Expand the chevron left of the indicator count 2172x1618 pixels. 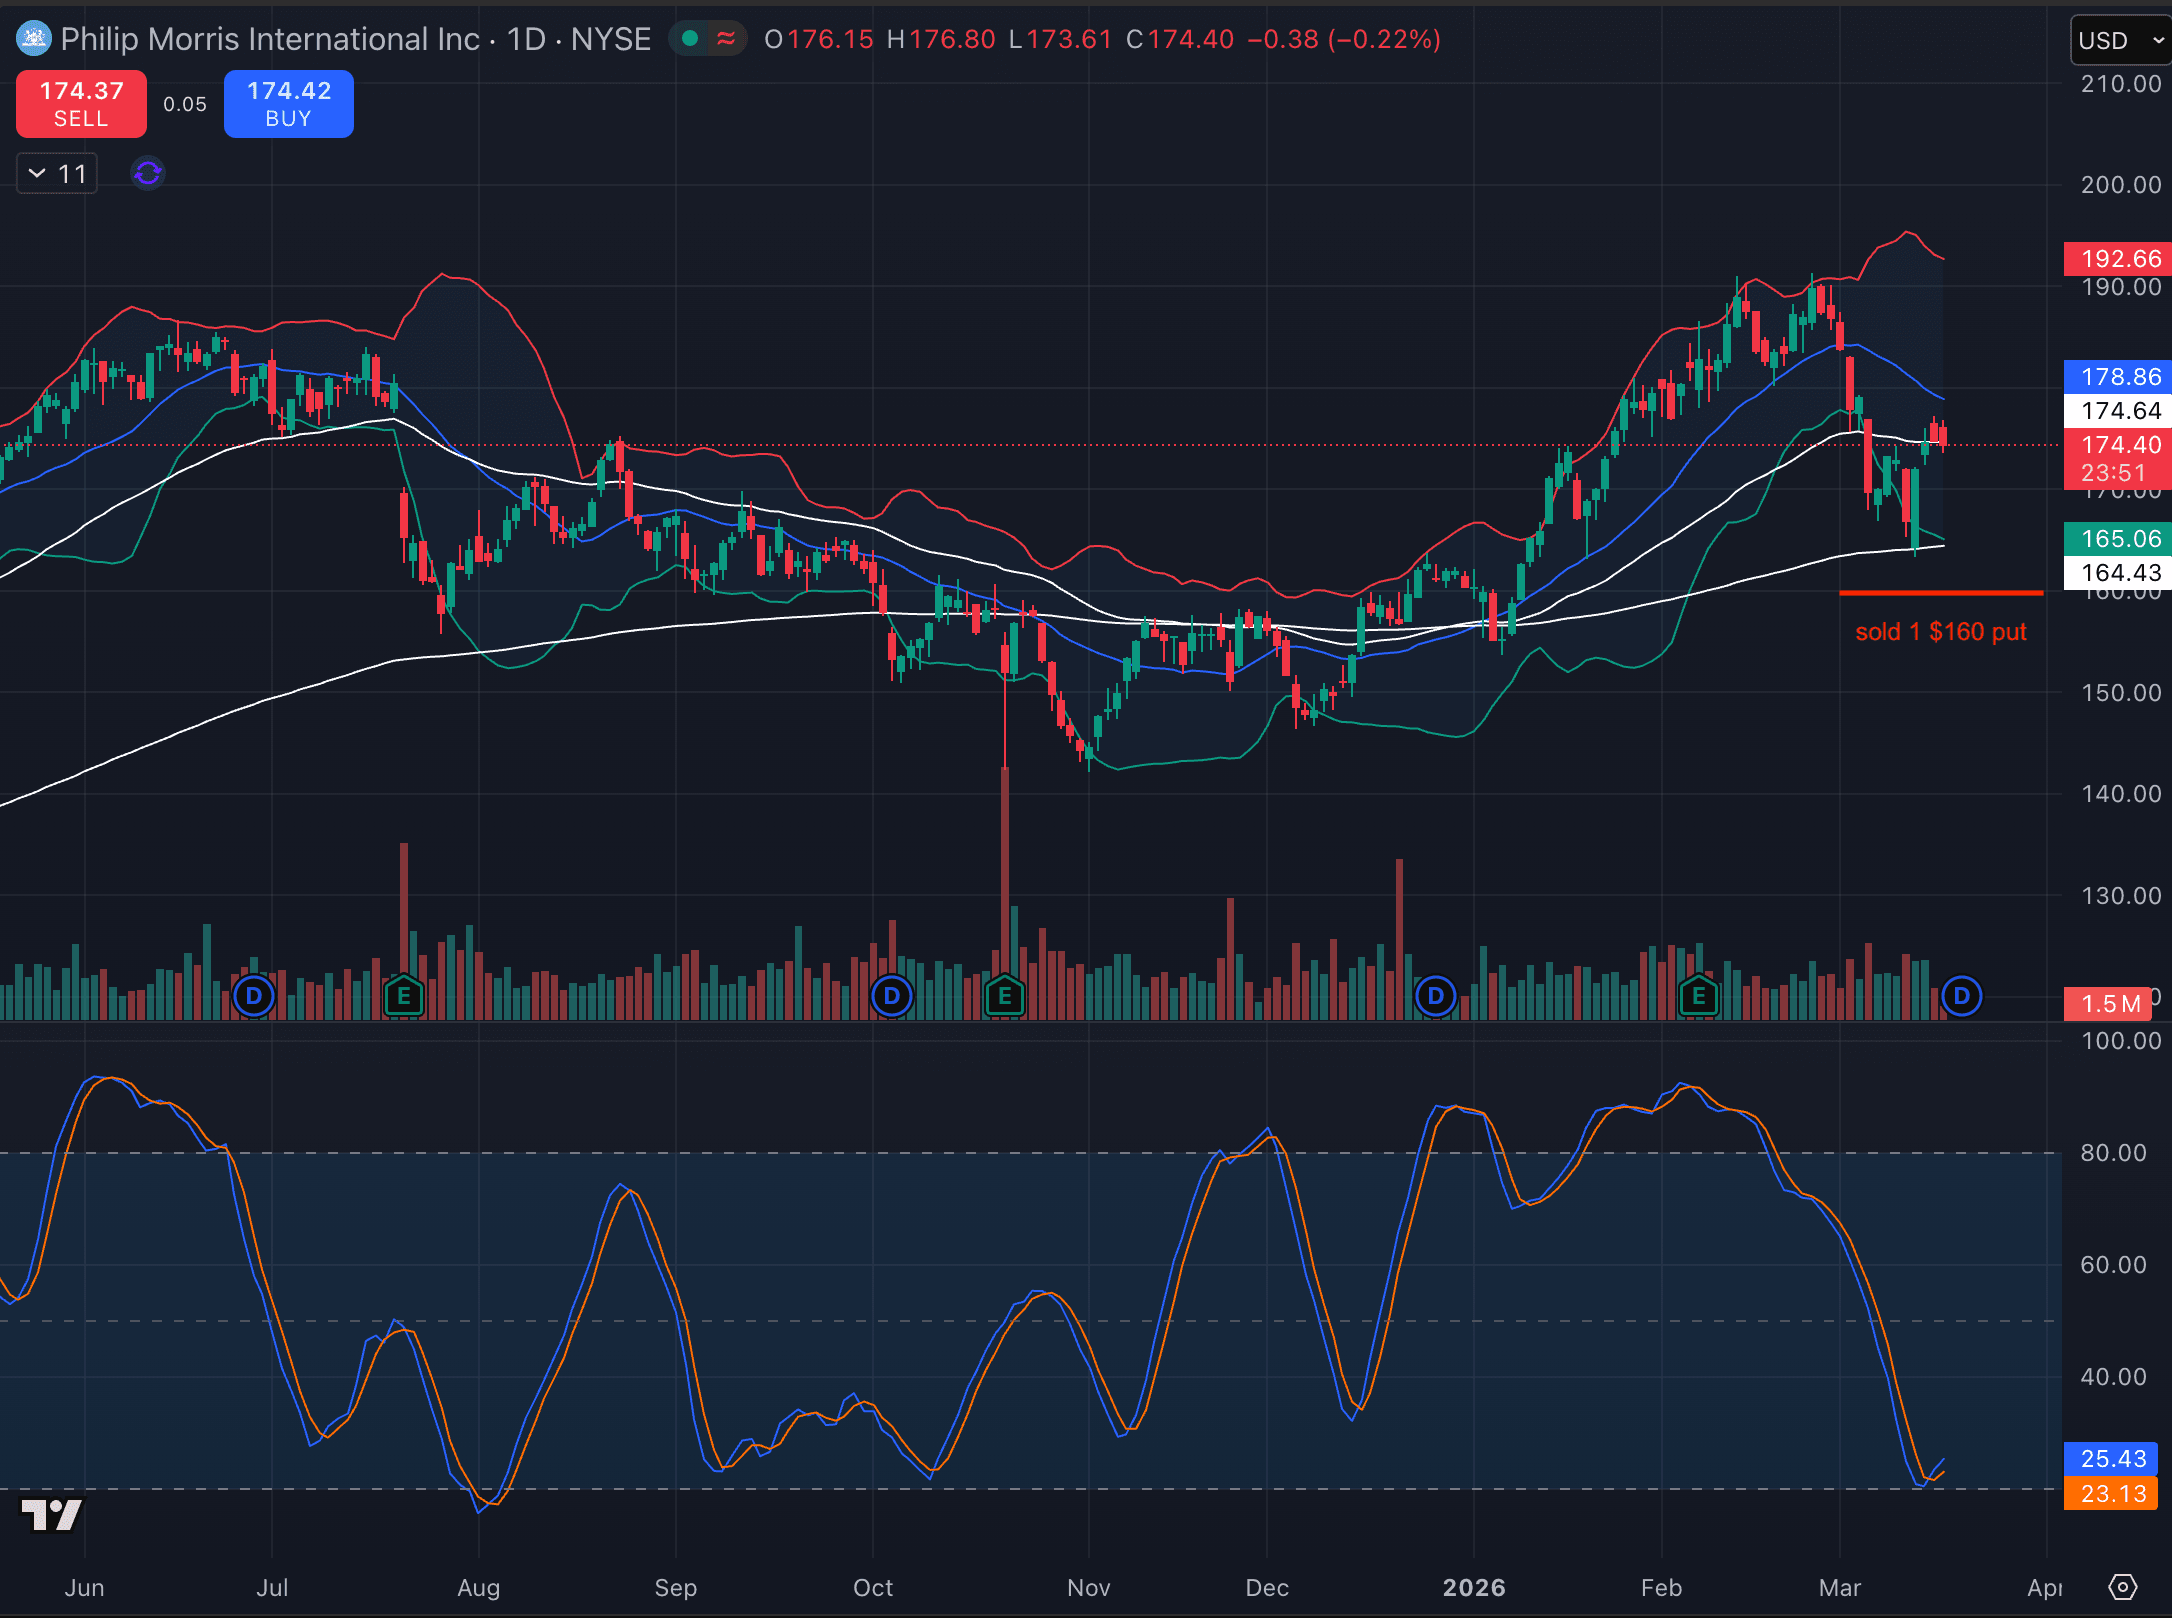(x=37, y=172)
